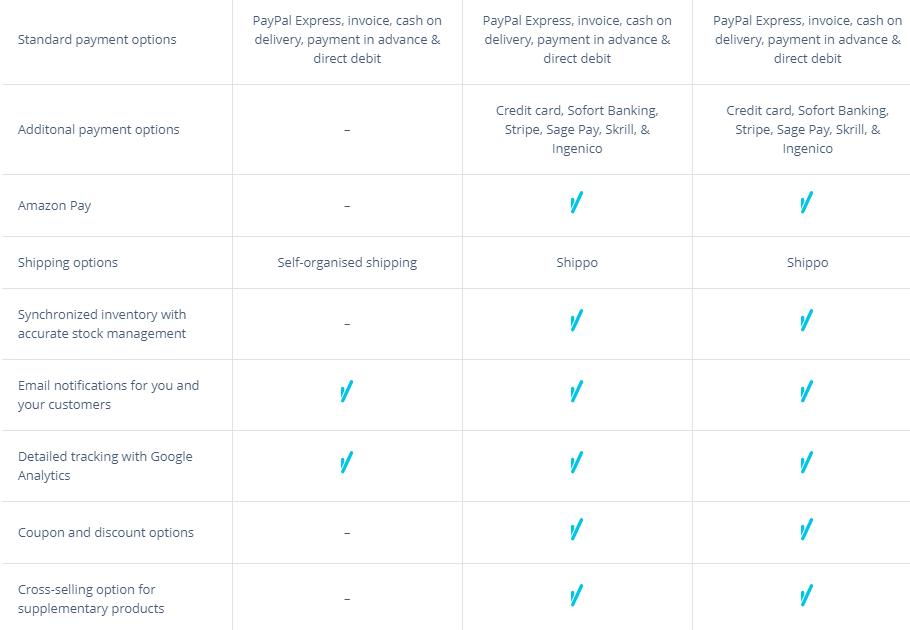Screen dimensions: 910x630
Task: Select the Synchronized inventory checkmark in the middle column
Action: [576, 322]
